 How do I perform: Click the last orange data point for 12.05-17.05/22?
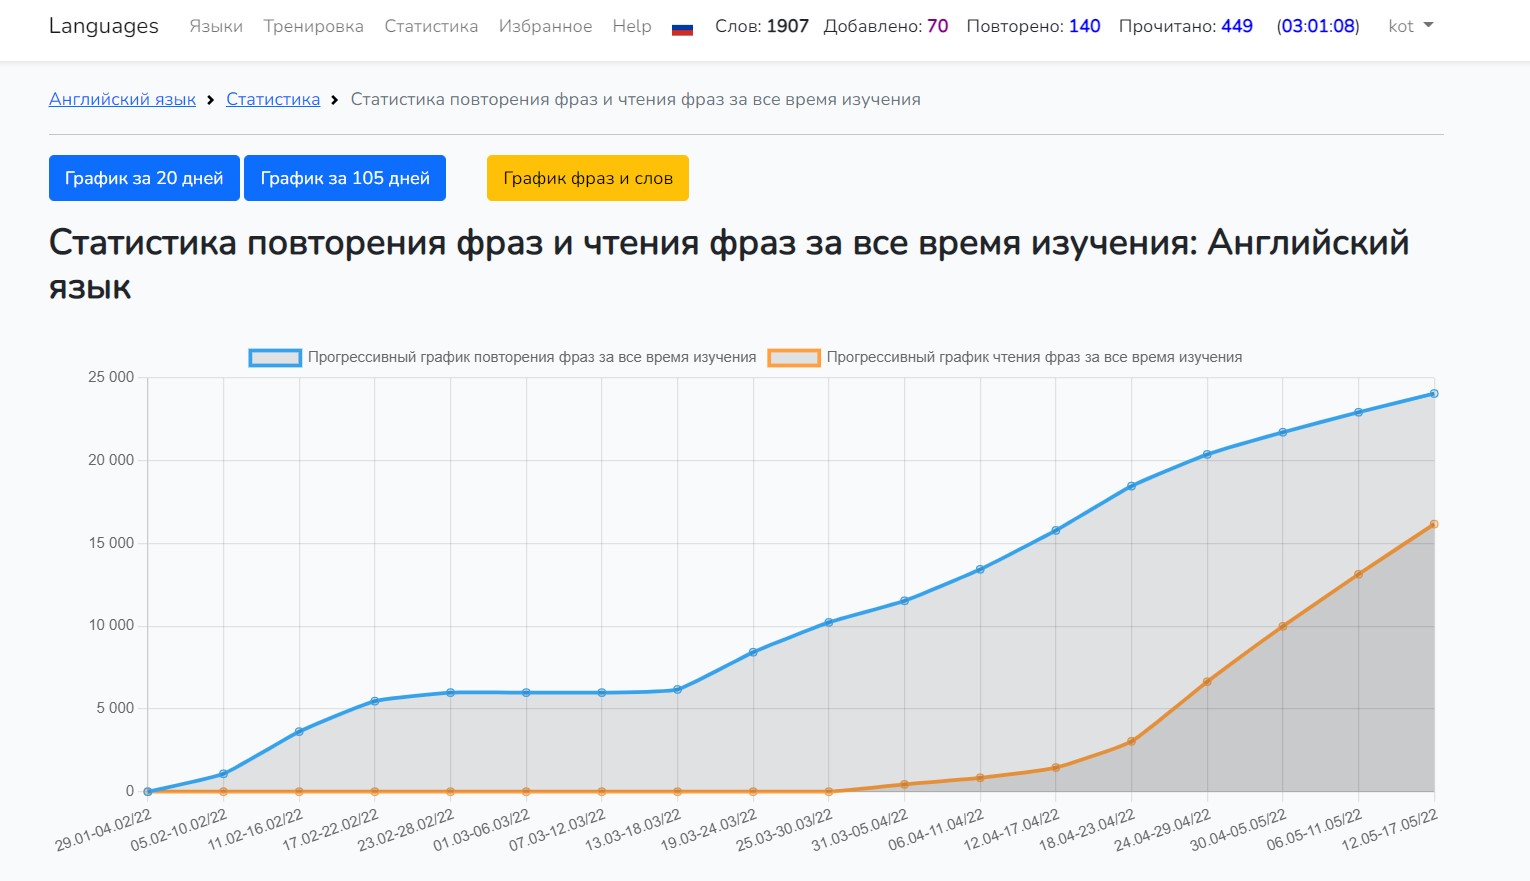[1433, 524]
